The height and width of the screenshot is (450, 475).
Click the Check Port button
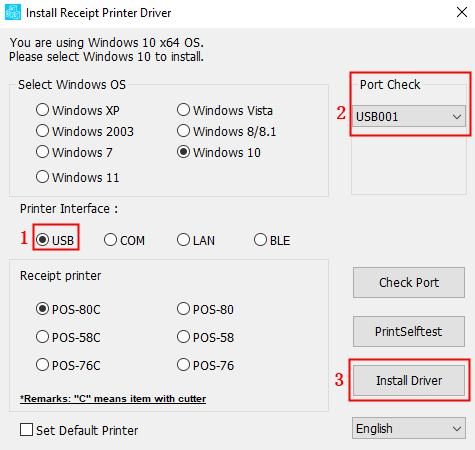(x=409, y=282)
